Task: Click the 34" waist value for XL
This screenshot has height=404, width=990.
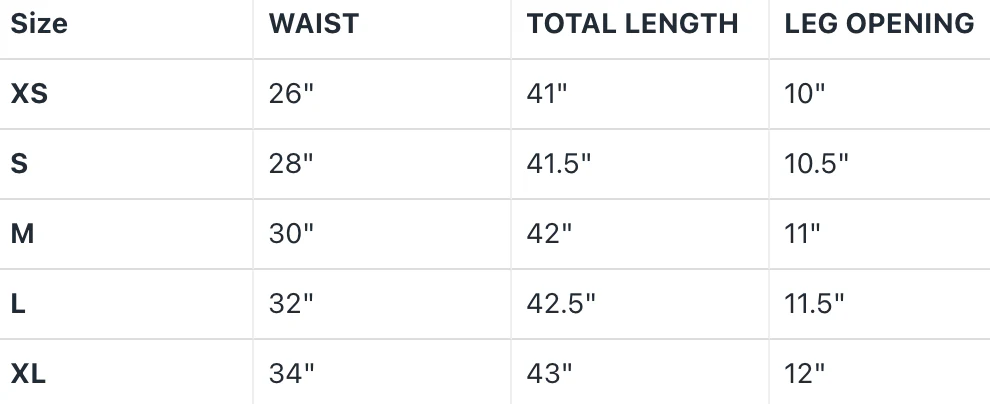Action: [291, 374]
